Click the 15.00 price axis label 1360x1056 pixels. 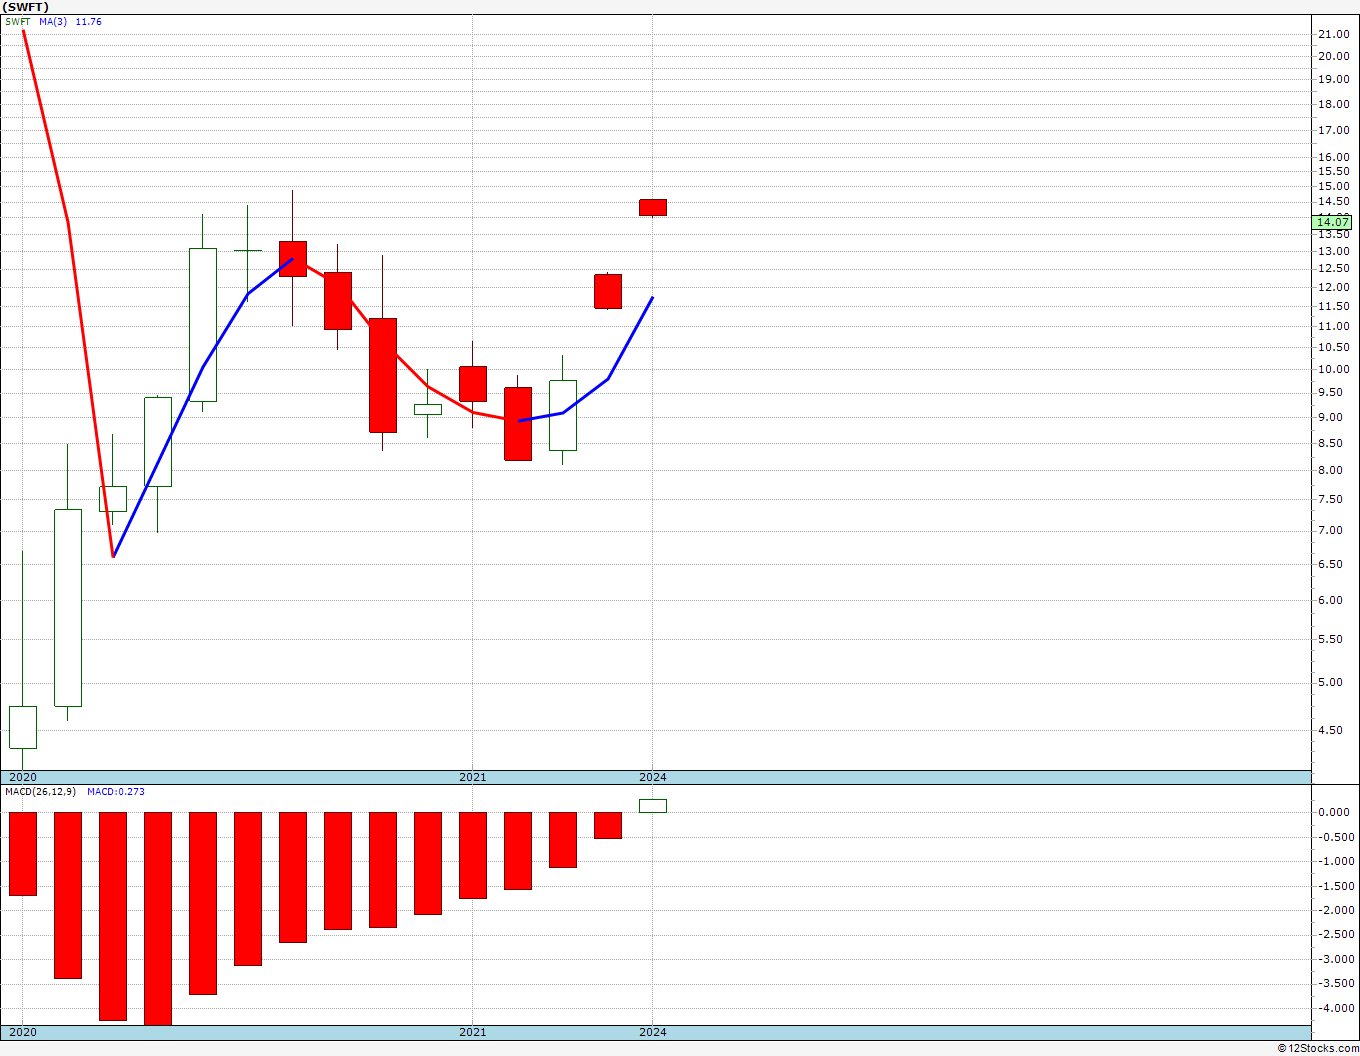[1333, 186]
